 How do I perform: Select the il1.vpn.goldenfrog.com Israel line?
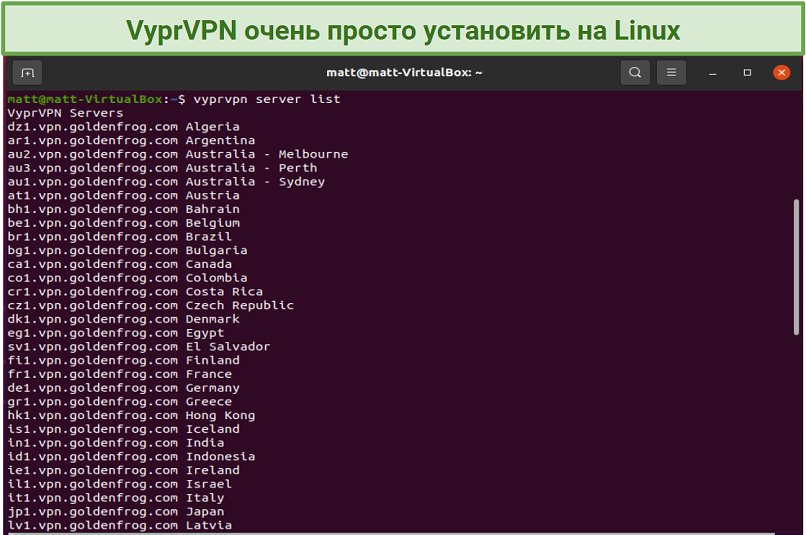point(119,484)
